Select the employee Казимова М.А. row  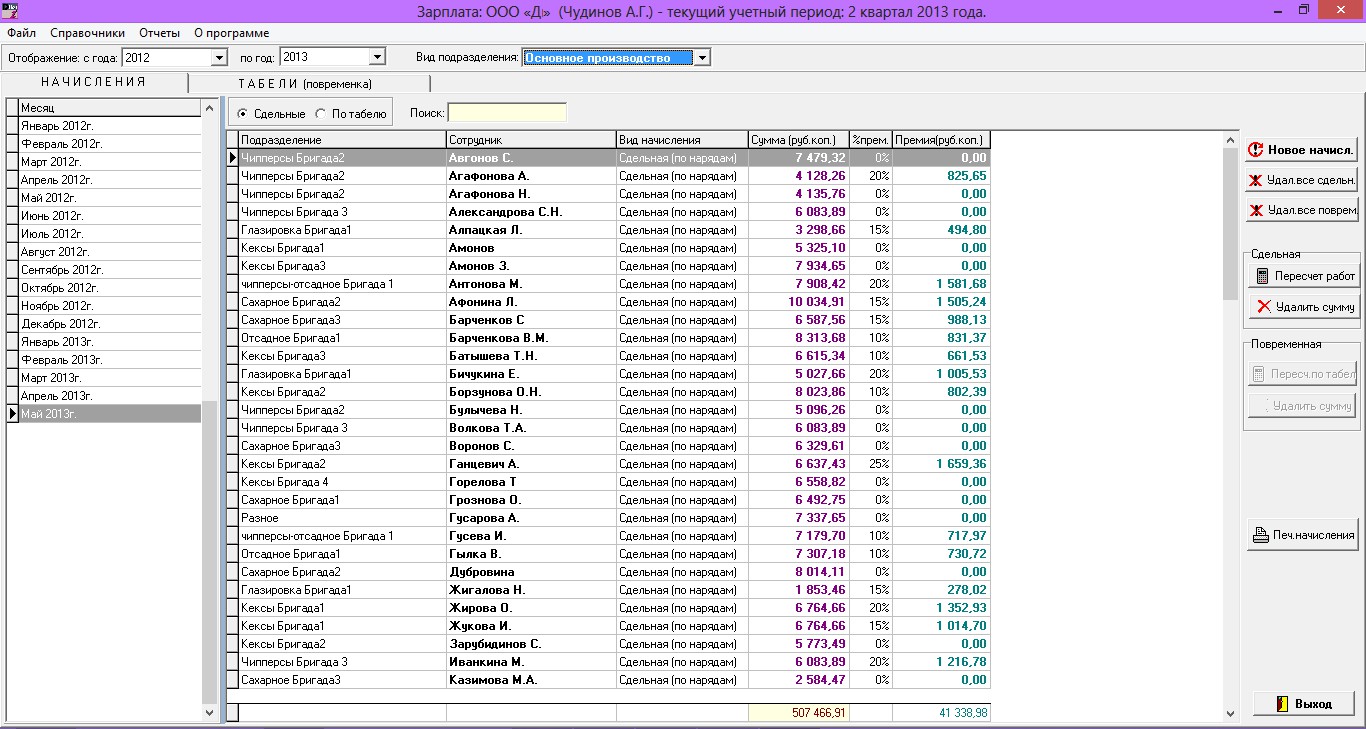pyautogui.click(x=609, y=680)
